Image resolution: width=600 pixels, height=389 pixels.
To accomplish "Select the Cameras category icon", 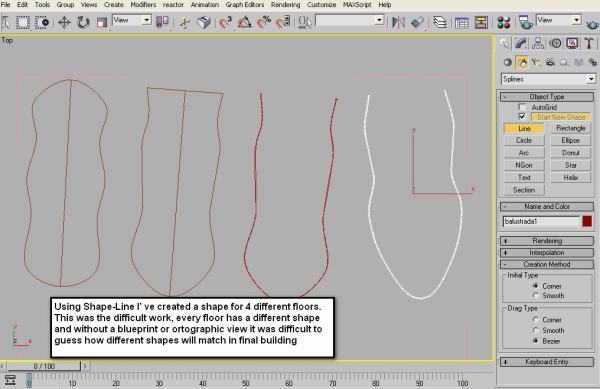I will point(550,62).
